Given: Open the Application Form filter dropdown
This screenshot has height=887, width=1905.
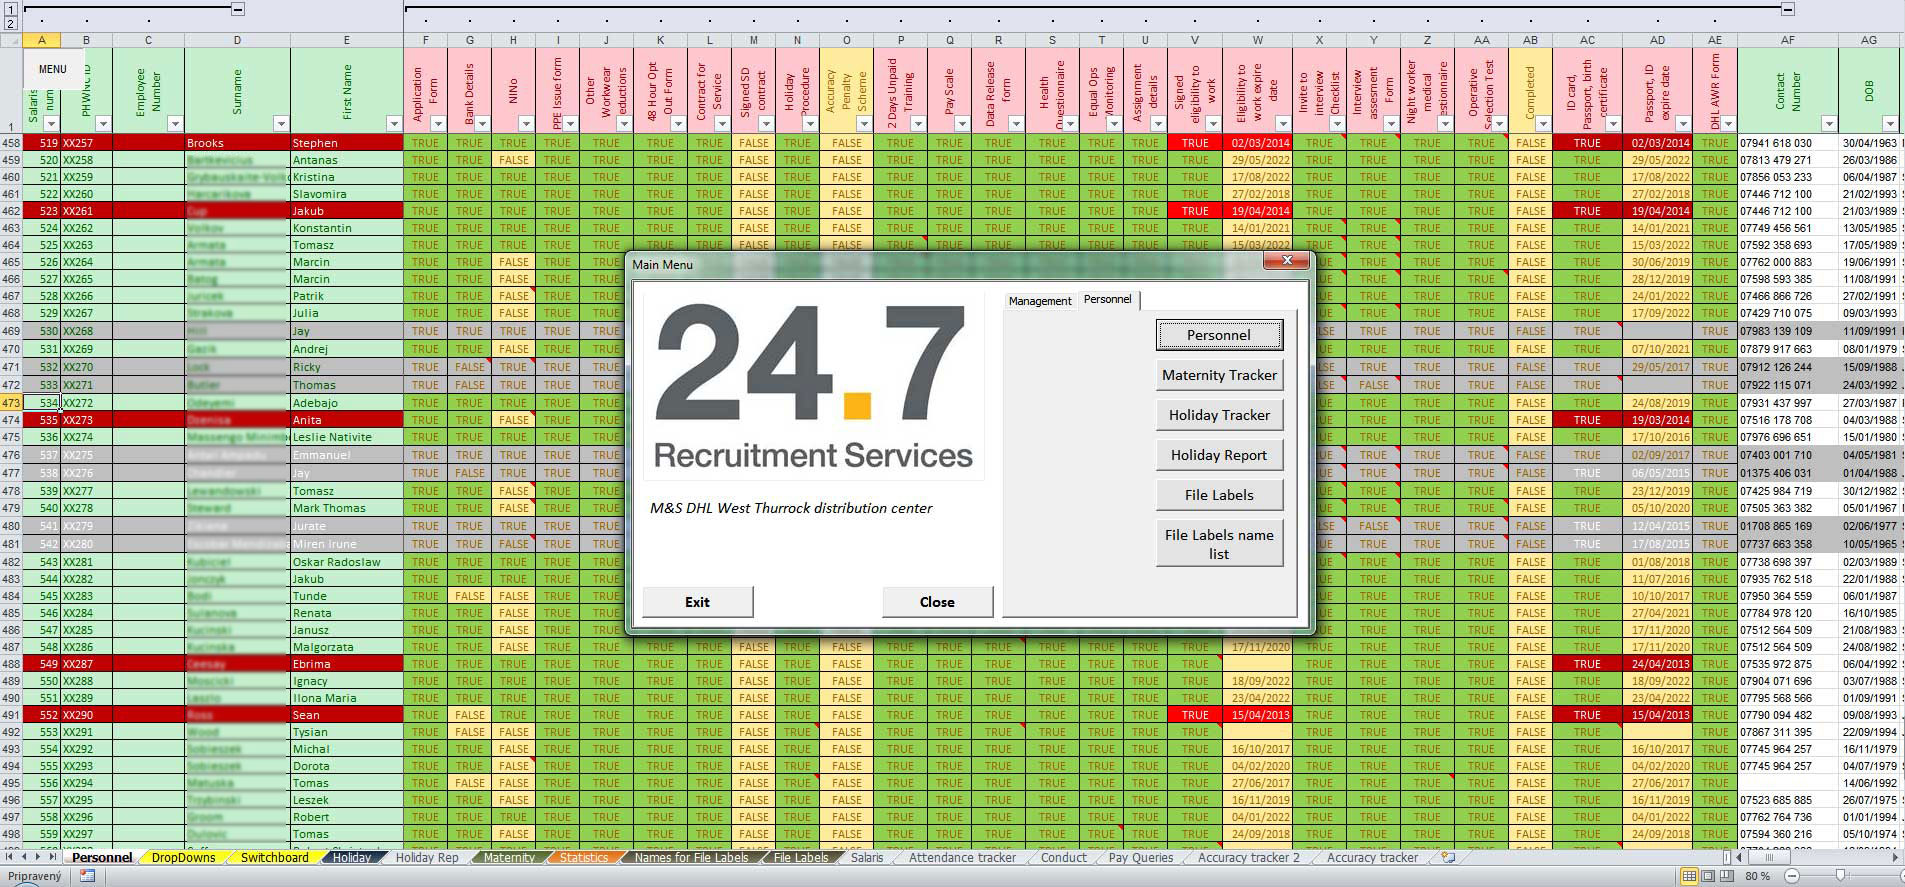Looking at the screenshot, I should [438, 124].
